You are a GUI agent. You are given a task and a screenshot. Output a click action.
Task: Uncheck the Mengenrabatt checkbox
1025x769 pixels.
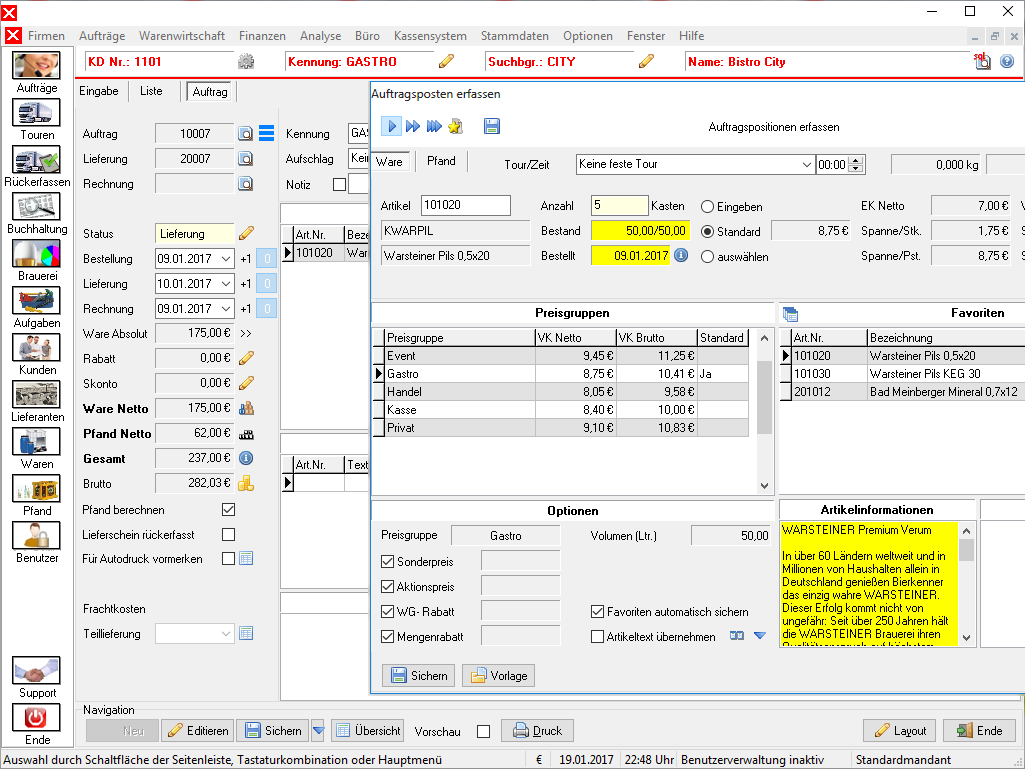tap(387, 636)
